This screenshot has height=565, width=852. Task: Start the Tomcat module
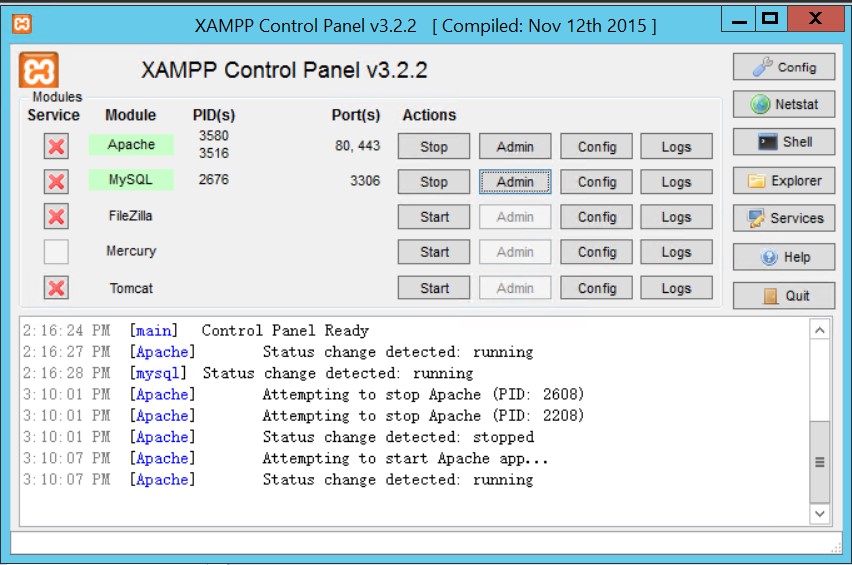coord(434,288)
